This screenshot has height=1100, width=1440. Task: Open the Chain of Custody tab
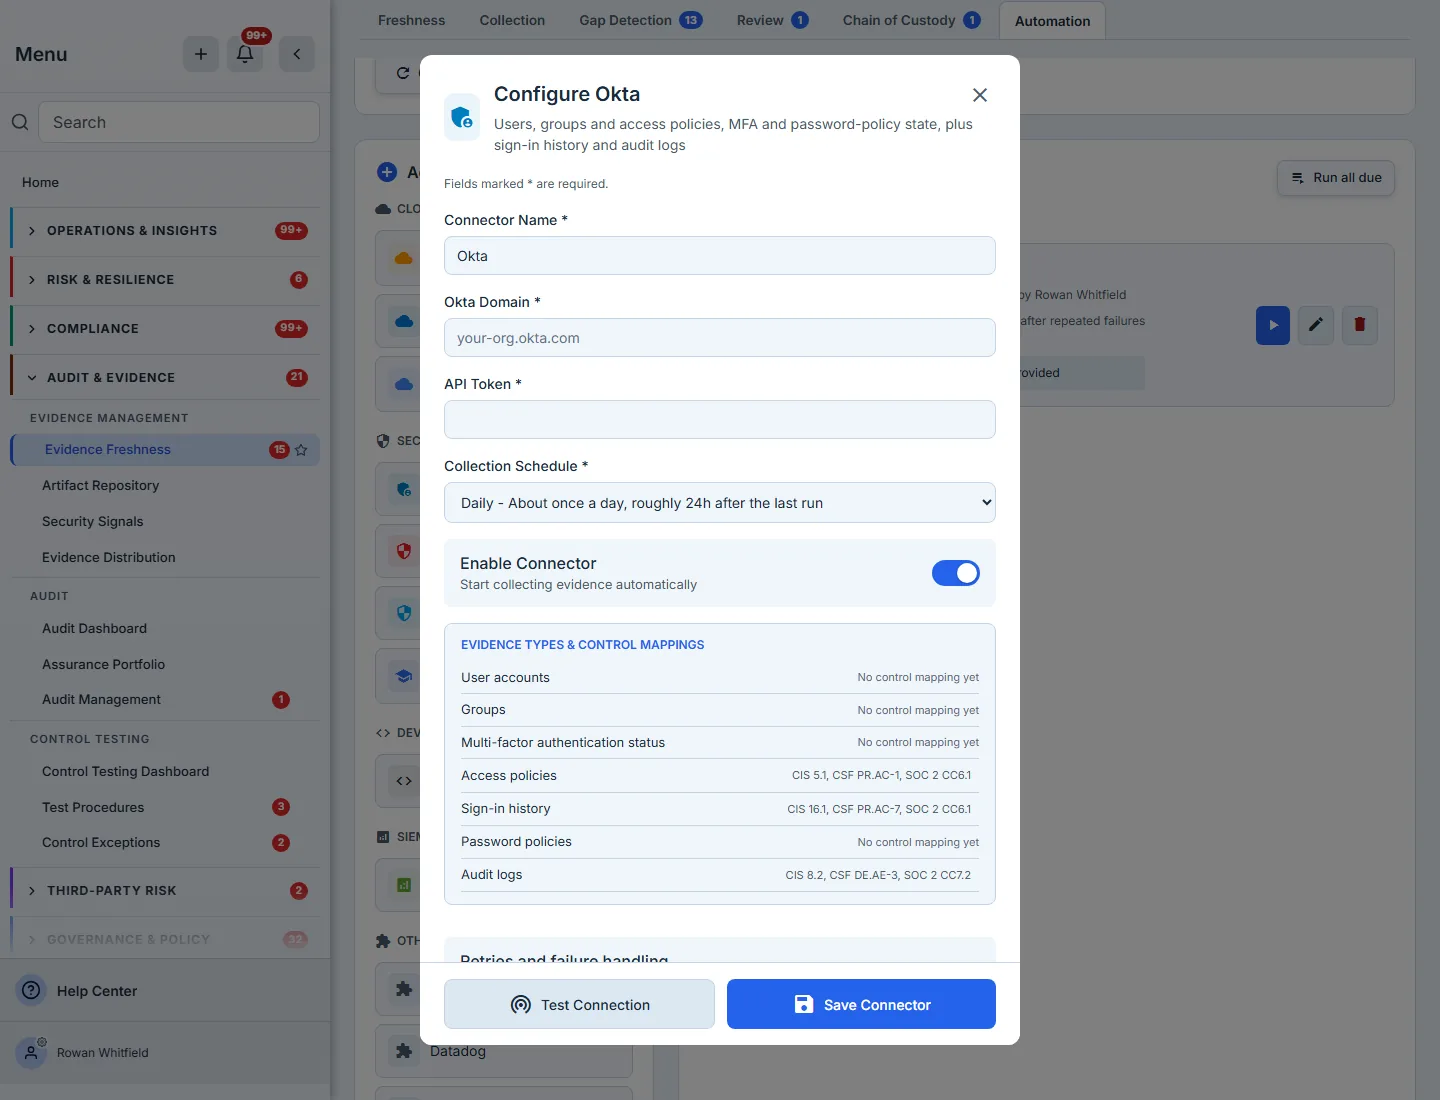911,20
